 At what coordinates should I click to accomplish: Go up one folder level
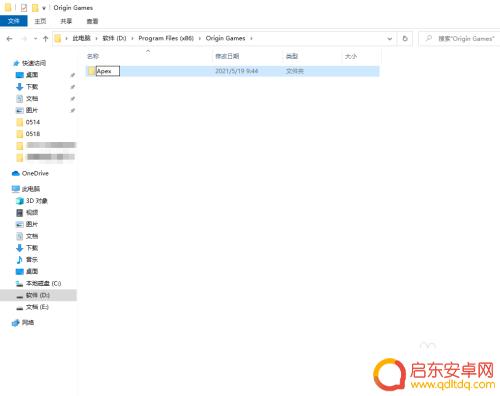pyautogui.click(x=46, y=39)
